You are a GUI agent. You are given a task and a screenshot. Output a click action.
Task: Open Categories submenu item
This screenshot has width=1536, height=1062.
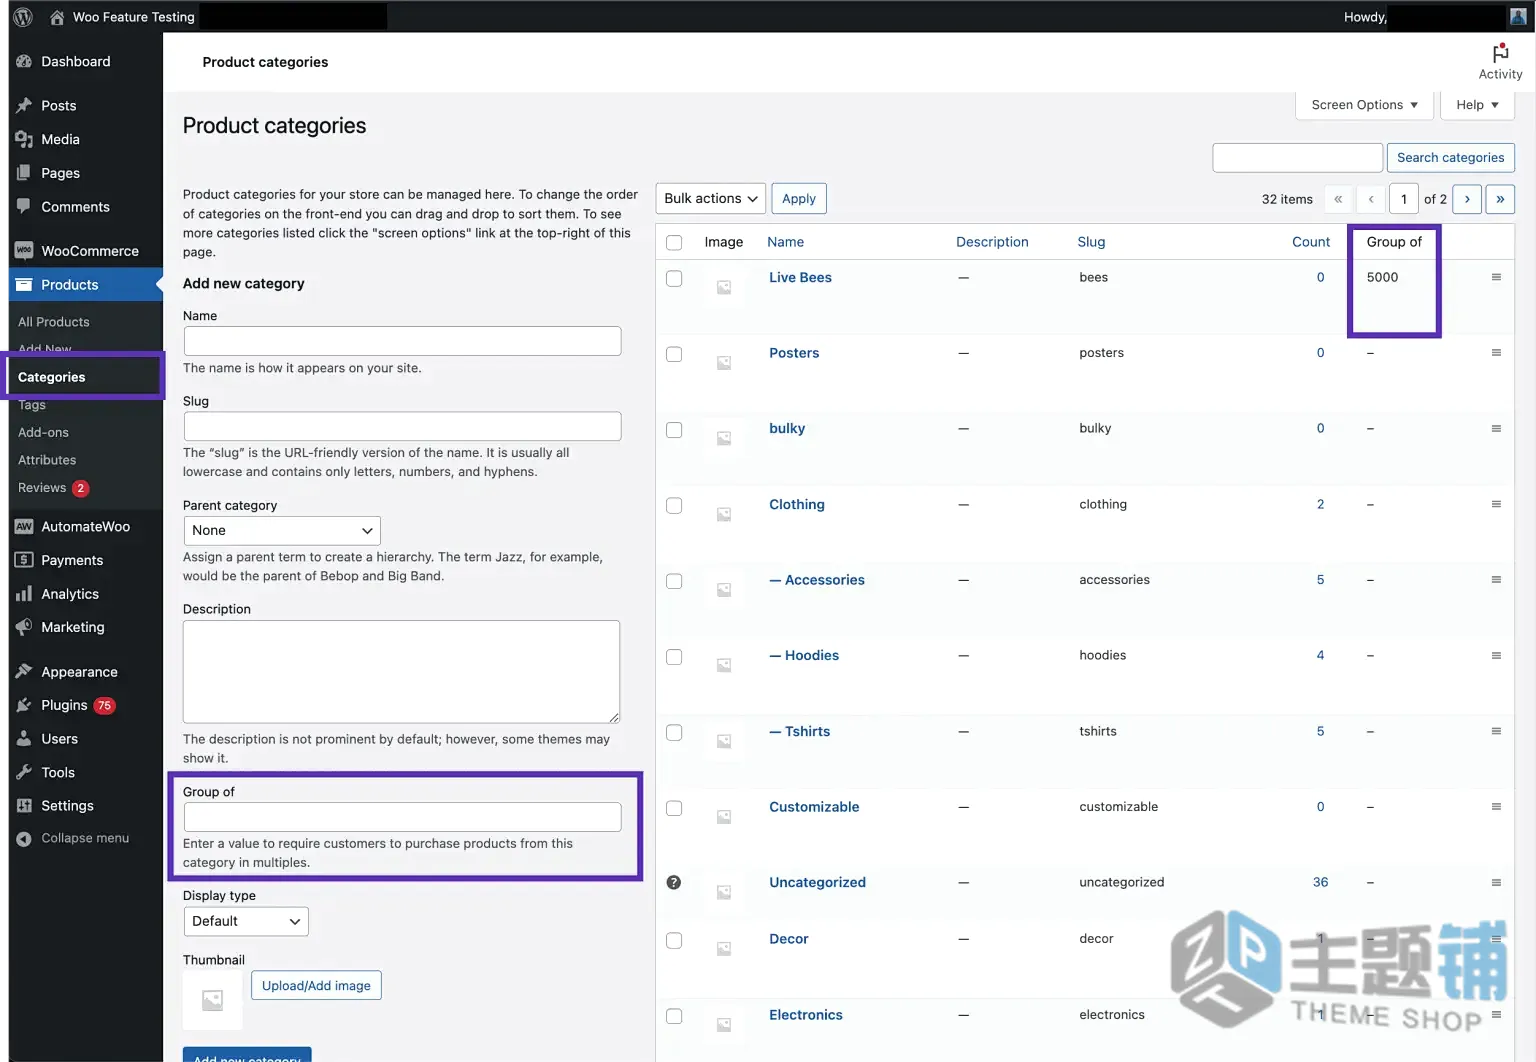click(51, 377)
